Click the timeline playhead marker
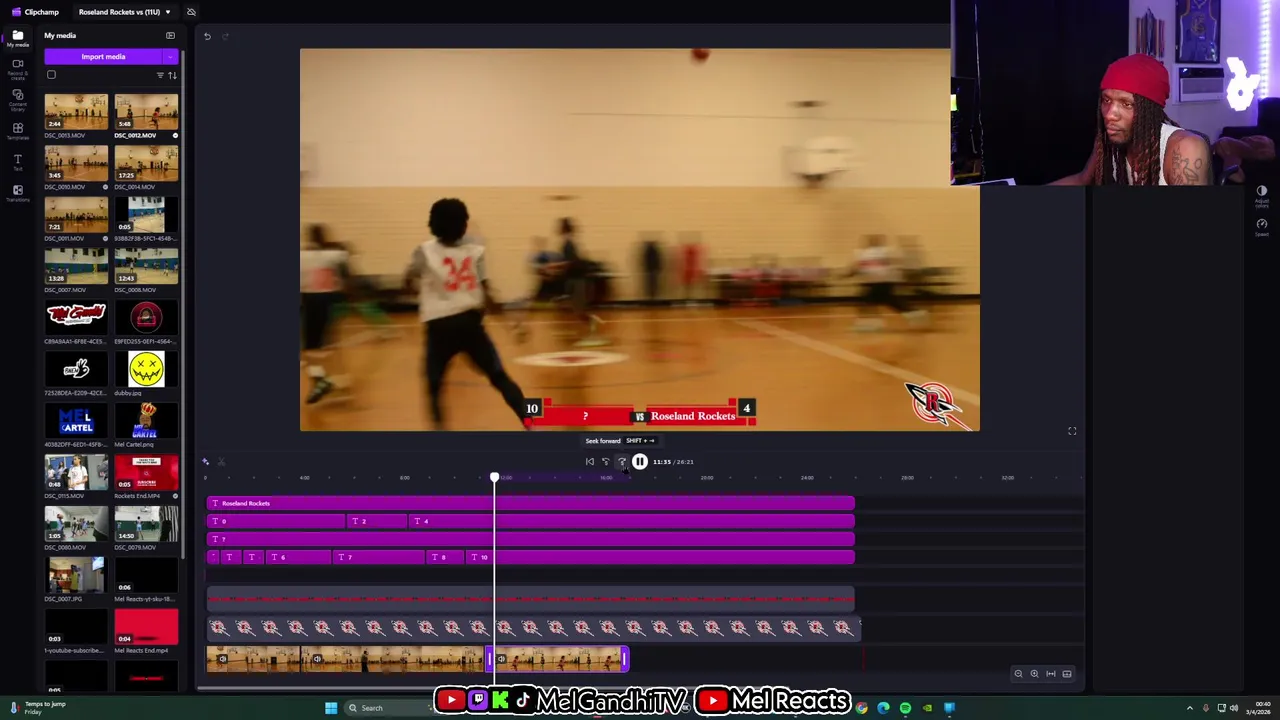This screenshot has height=720, width=1280. coord(494,477)
